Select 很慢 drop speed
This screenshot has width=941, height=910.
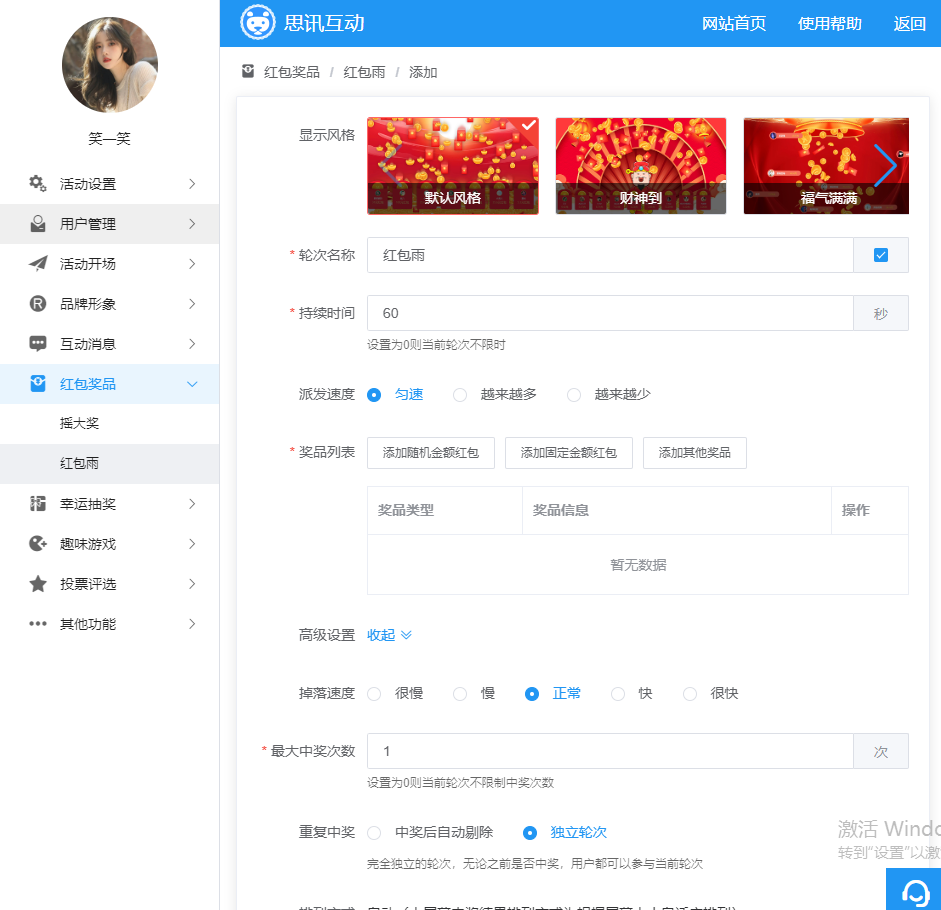tap(374, 694)
